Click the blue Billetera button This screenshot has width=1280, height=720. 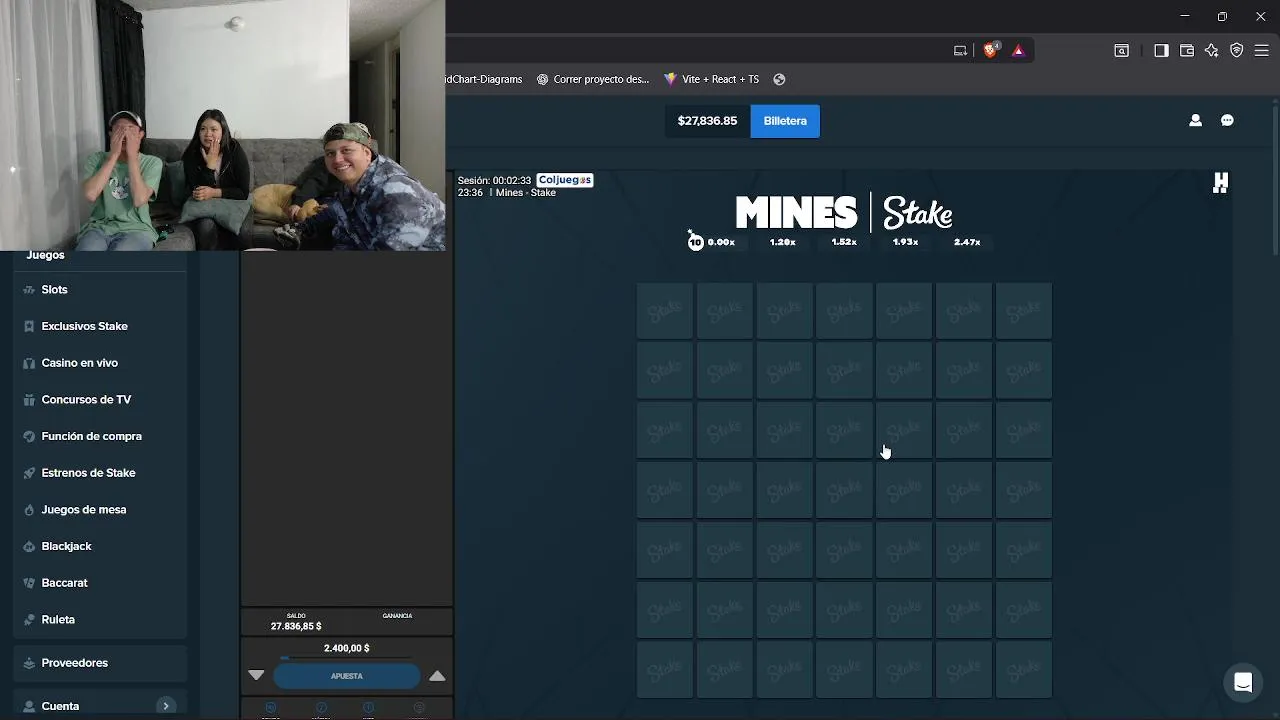pos(785,121)
